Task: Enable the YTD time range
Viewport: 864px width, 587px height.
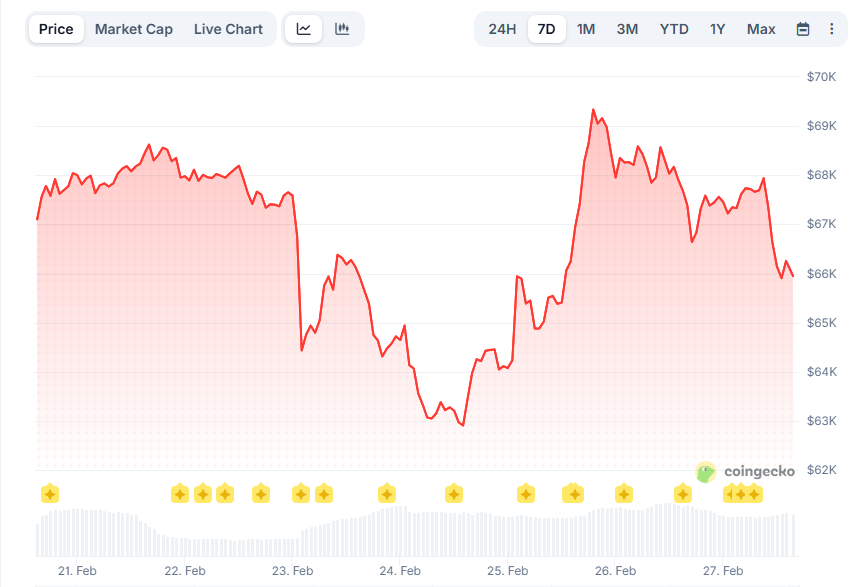Action: coord(674,29)
